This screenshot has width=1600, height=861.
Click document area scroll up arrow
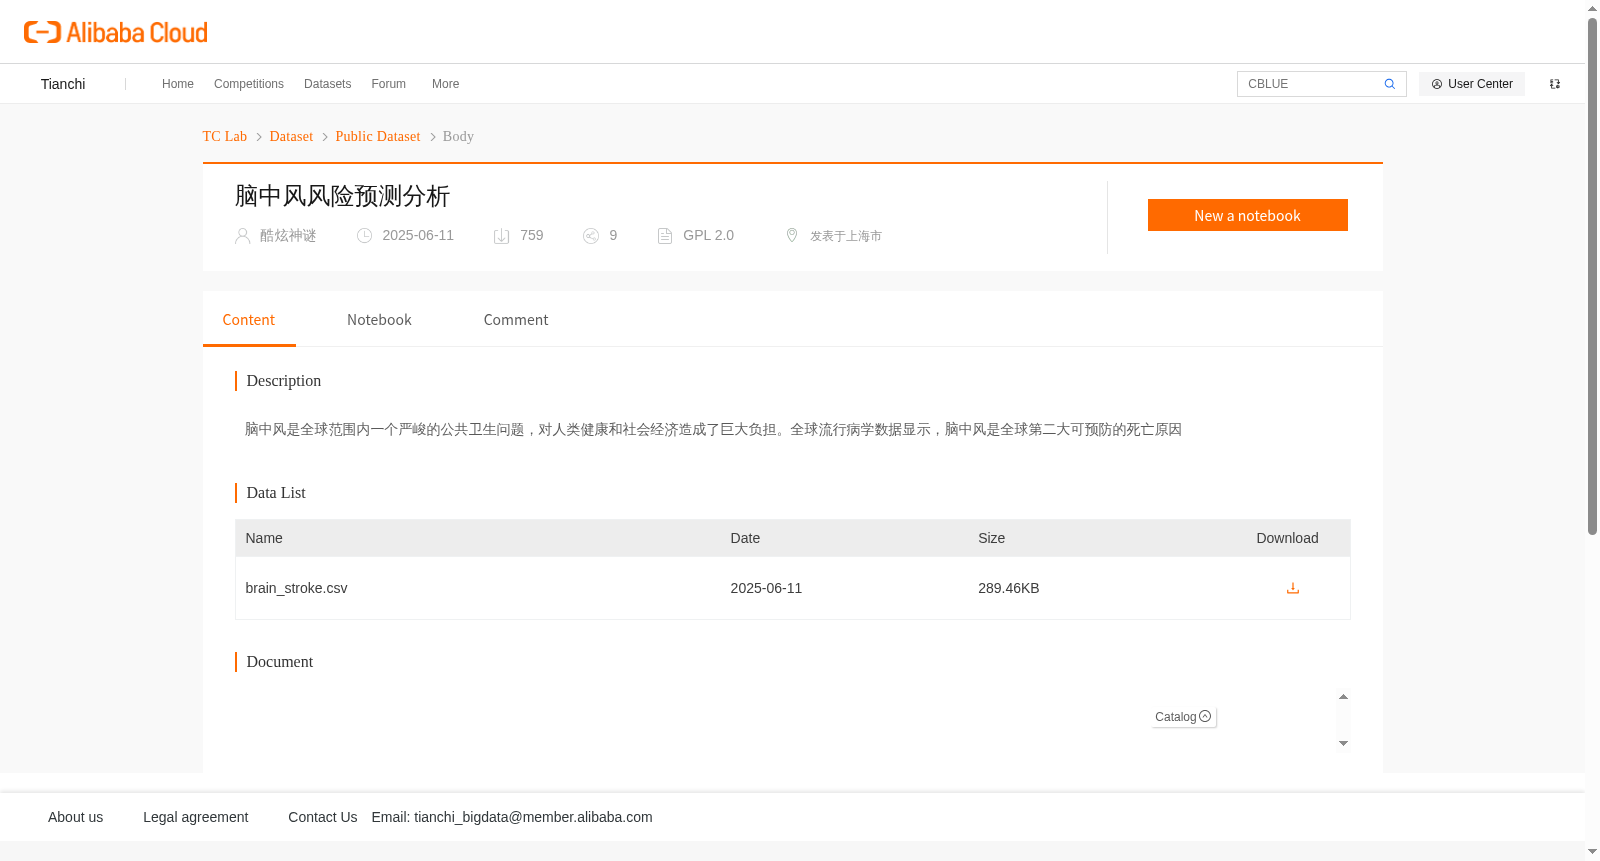[1343, 697]
